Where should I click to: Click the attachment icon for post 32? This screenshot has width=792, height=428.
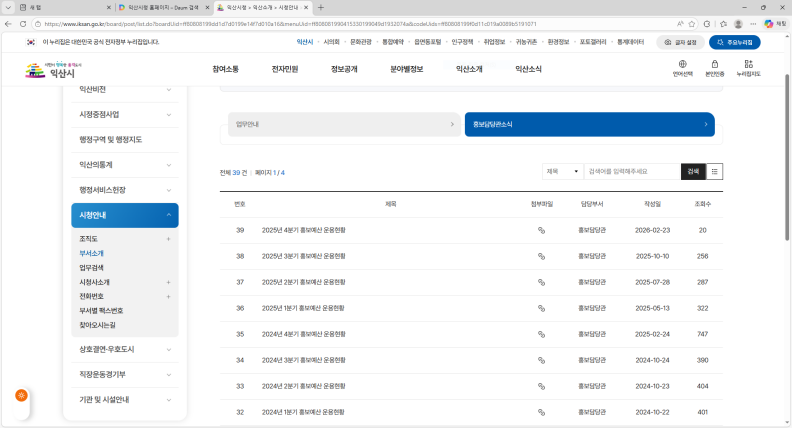(x=541, y=412)
